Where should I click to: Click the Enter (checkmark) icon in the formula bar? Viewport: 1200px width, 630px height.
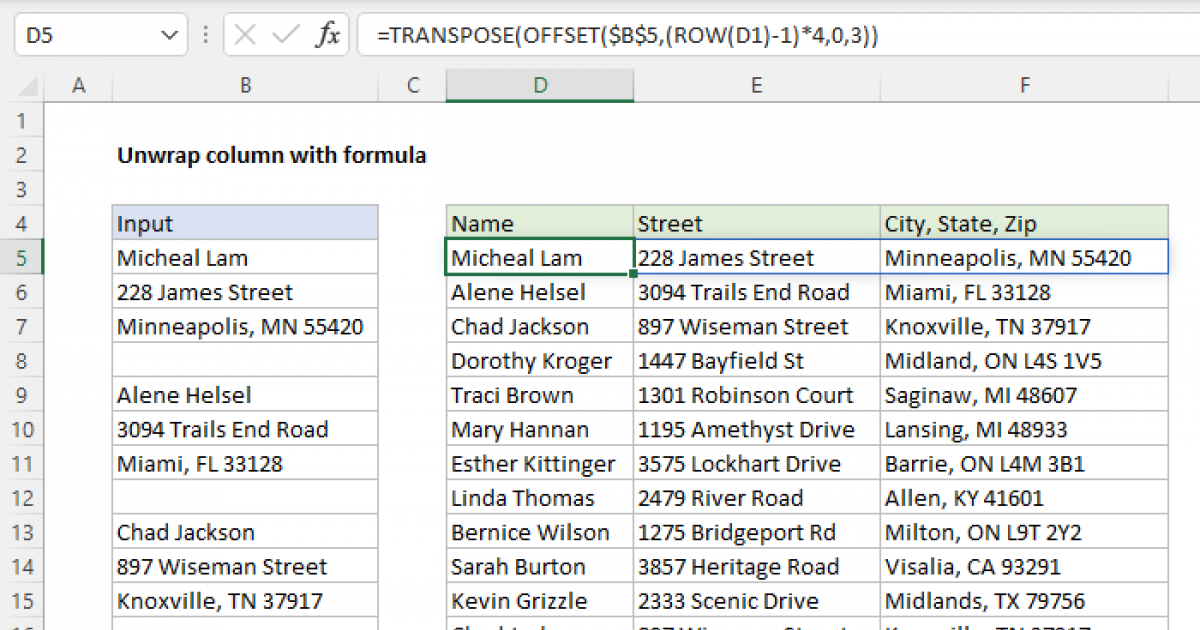(x=283, y=33)
